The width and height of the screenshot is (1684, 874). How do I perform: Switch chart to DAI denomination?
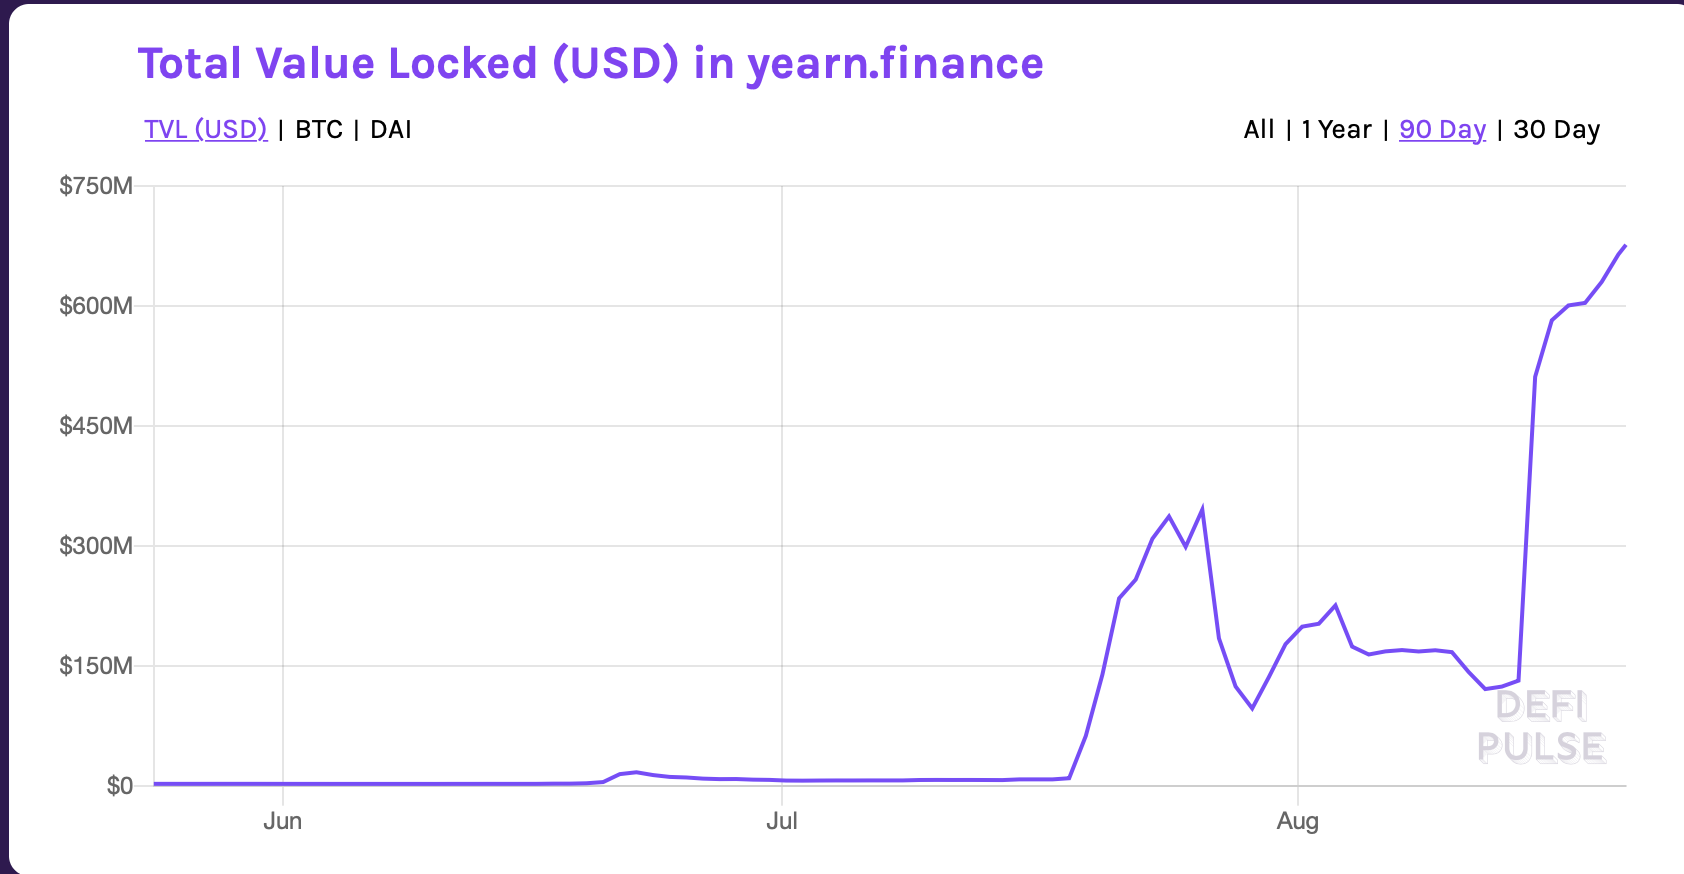pyautogui.click(x=391, y=129)
